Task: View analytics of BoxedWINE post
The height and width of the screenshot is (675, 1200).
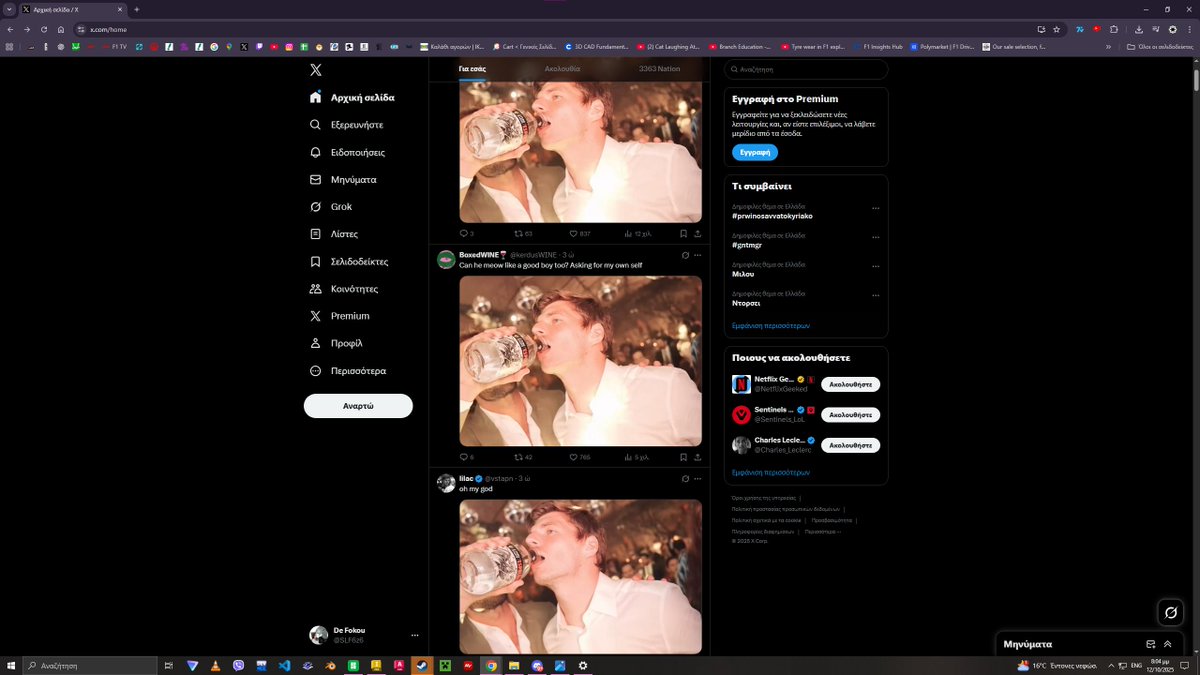Action: pos(637,457)
